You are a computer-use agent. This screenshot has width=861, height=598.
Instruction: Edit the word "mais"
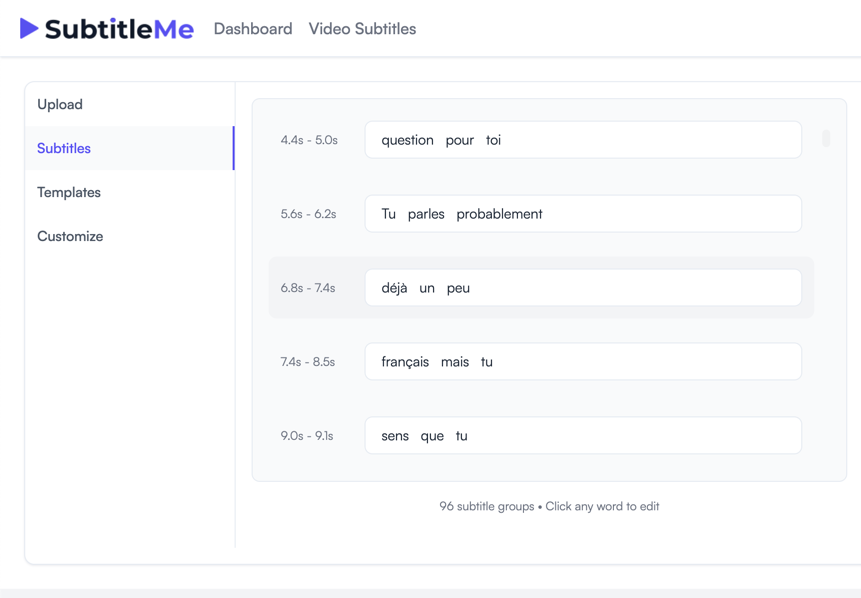(455, 362)
